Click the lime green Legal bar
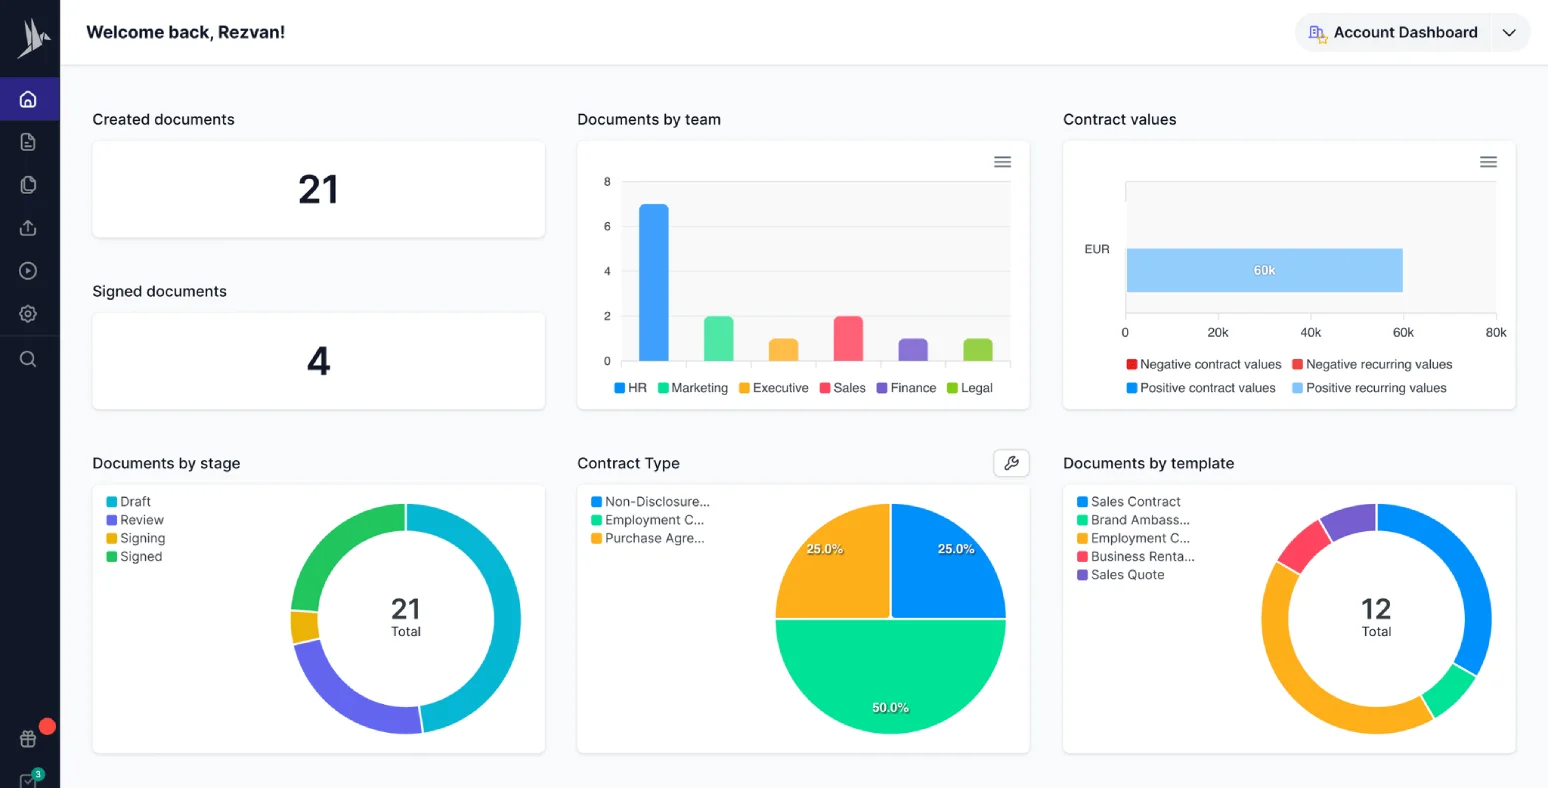Image resolution: width=1548 pixels, height=788 pixels. pyautogui.click(x=978, y=350)
